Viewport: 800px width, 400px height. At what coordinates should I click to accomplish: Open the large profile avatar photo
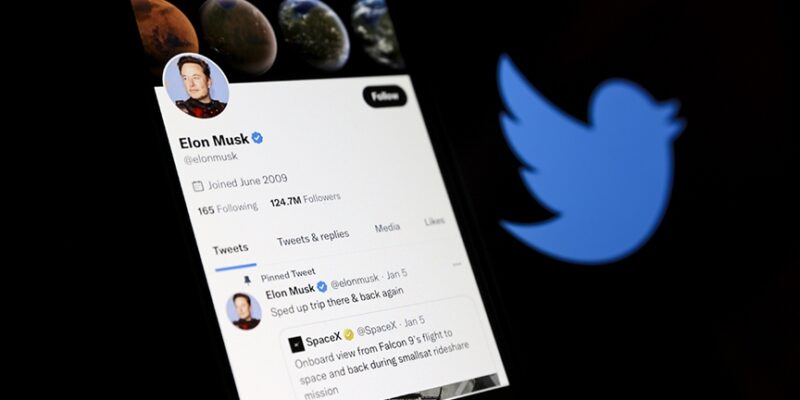coord(195,86)
